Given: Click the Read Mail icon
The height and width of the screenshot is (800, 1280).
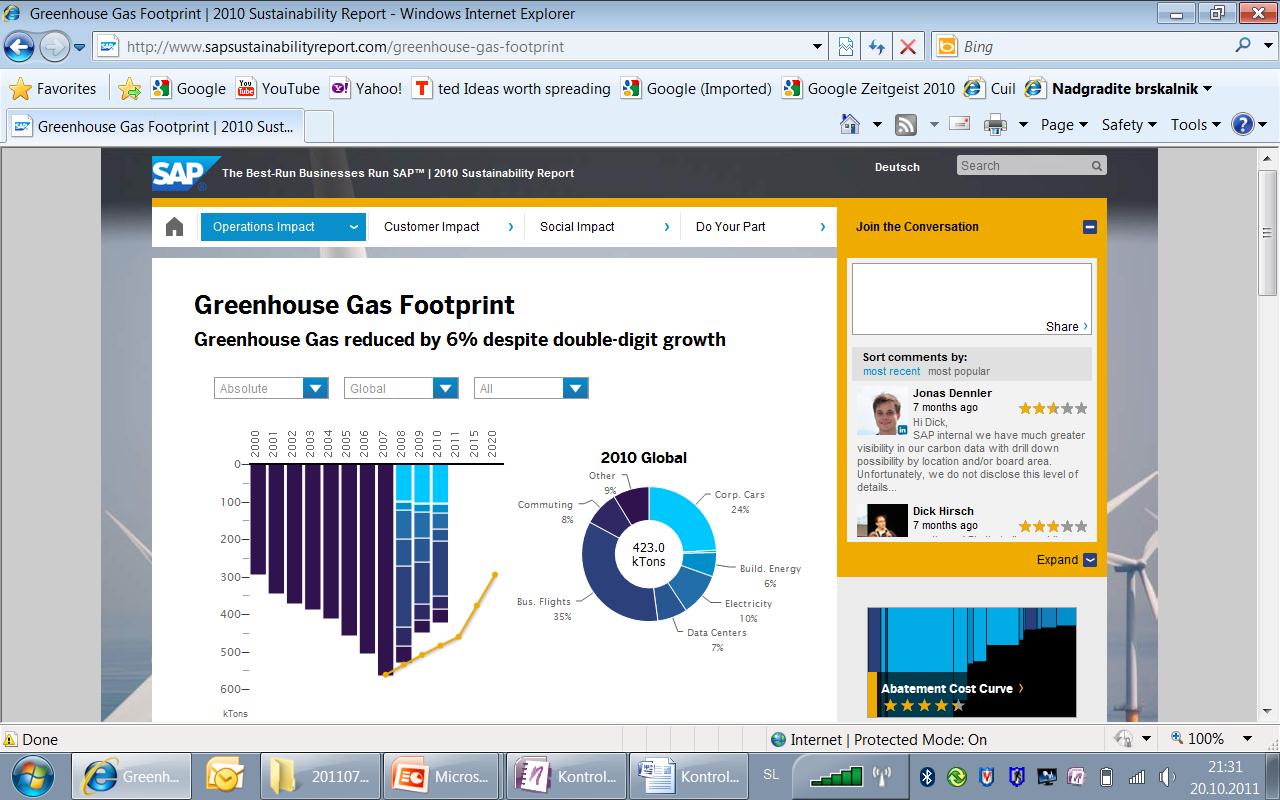Looking at the screenshot, I should pyautogui.click(x=960, y=124).
